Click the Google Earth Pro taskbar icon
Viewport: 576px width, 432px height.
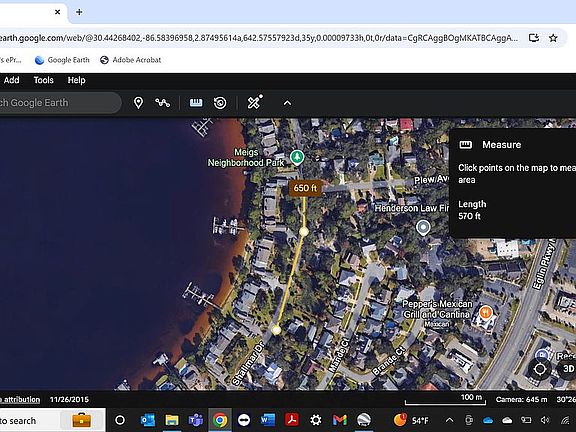click(x=364, y=420)
